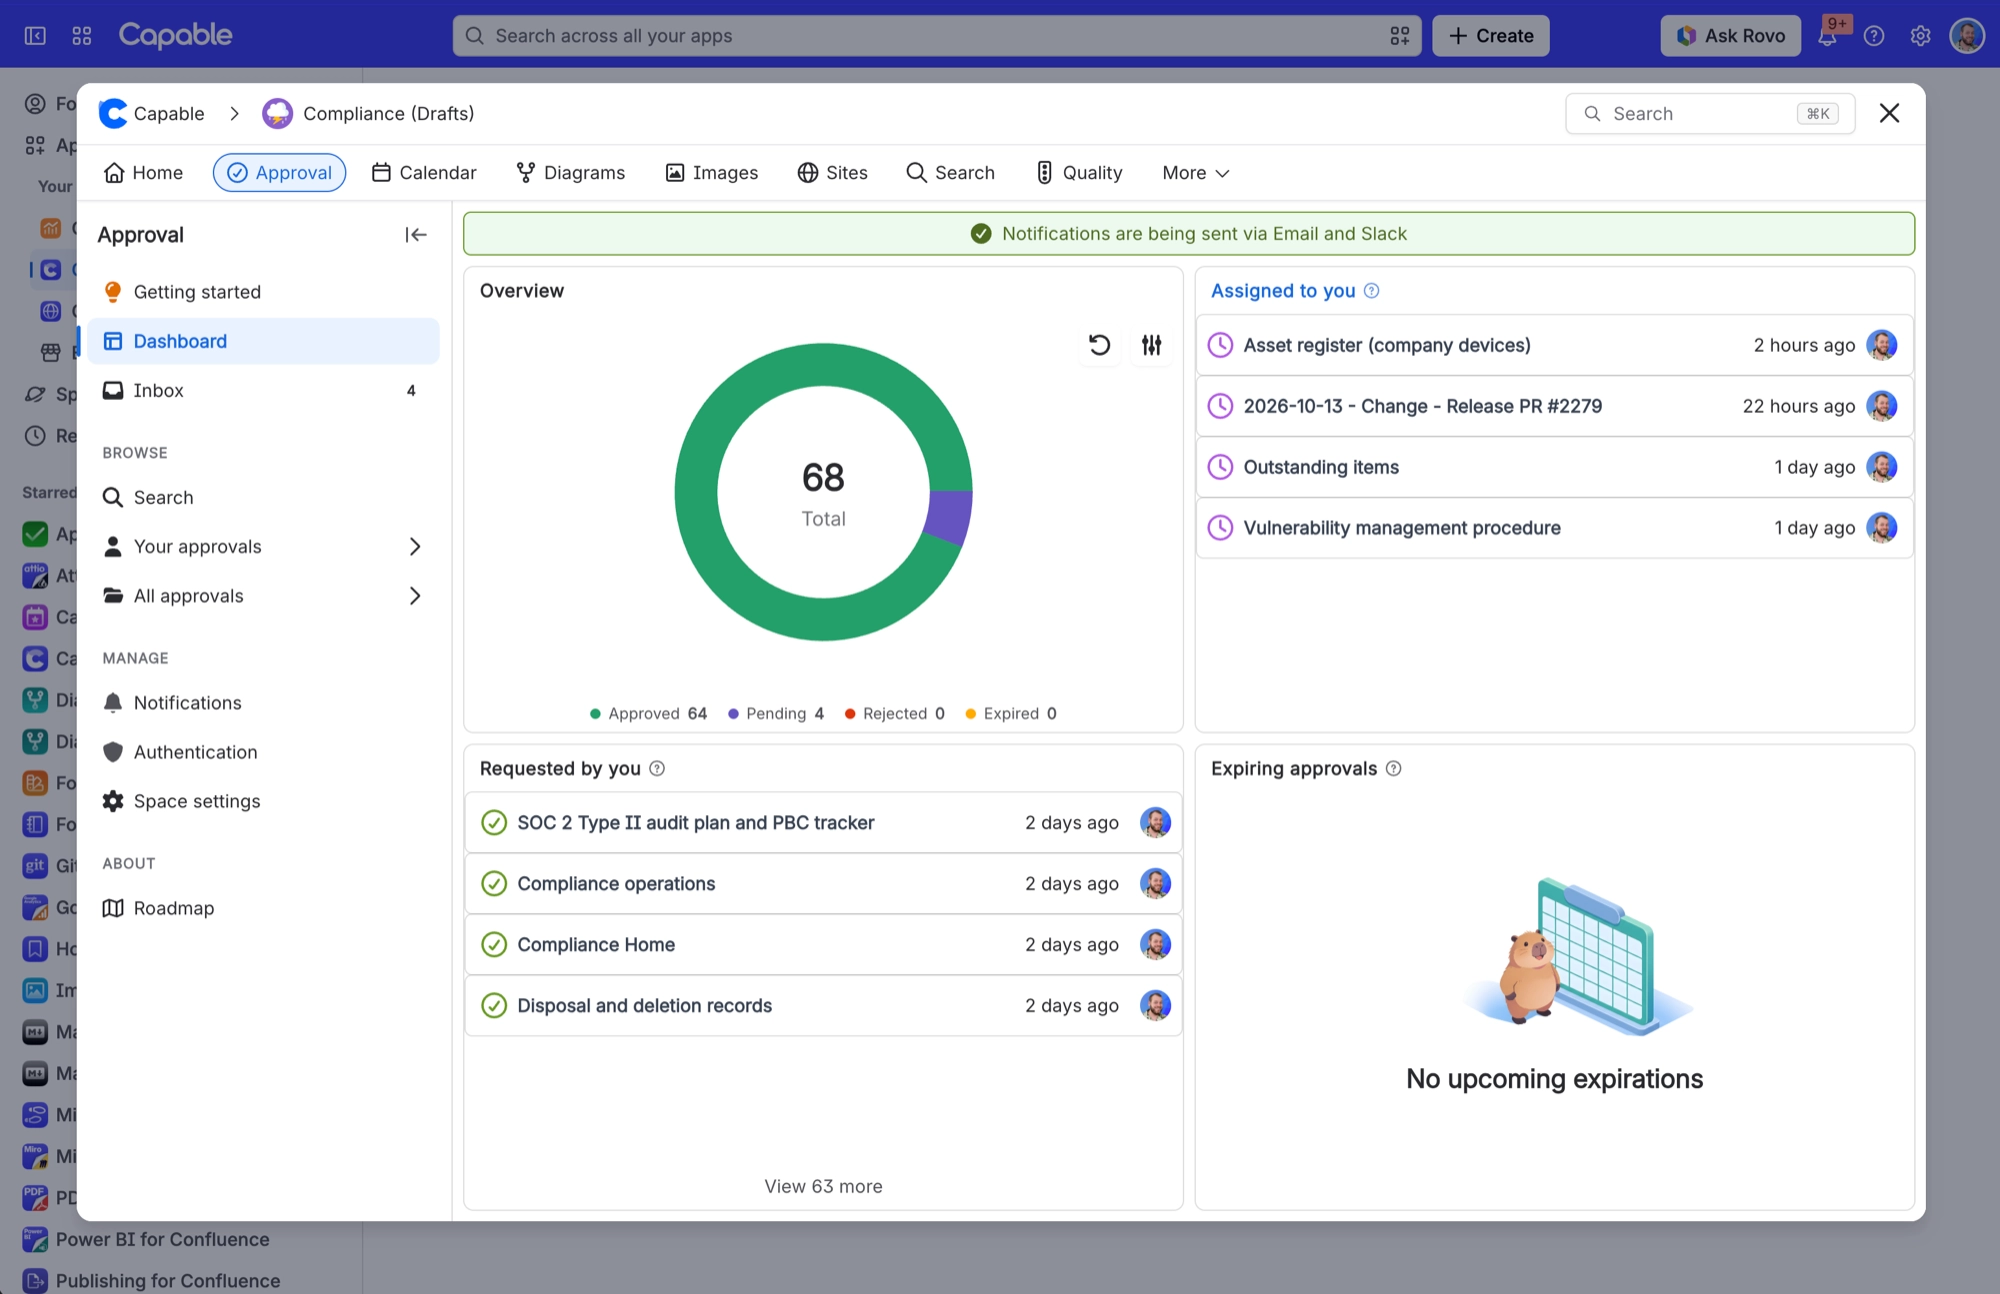The image size is (2000, 1294).
Task: Click the Ask Rovo button
Action: click(x=1731, y=36)
